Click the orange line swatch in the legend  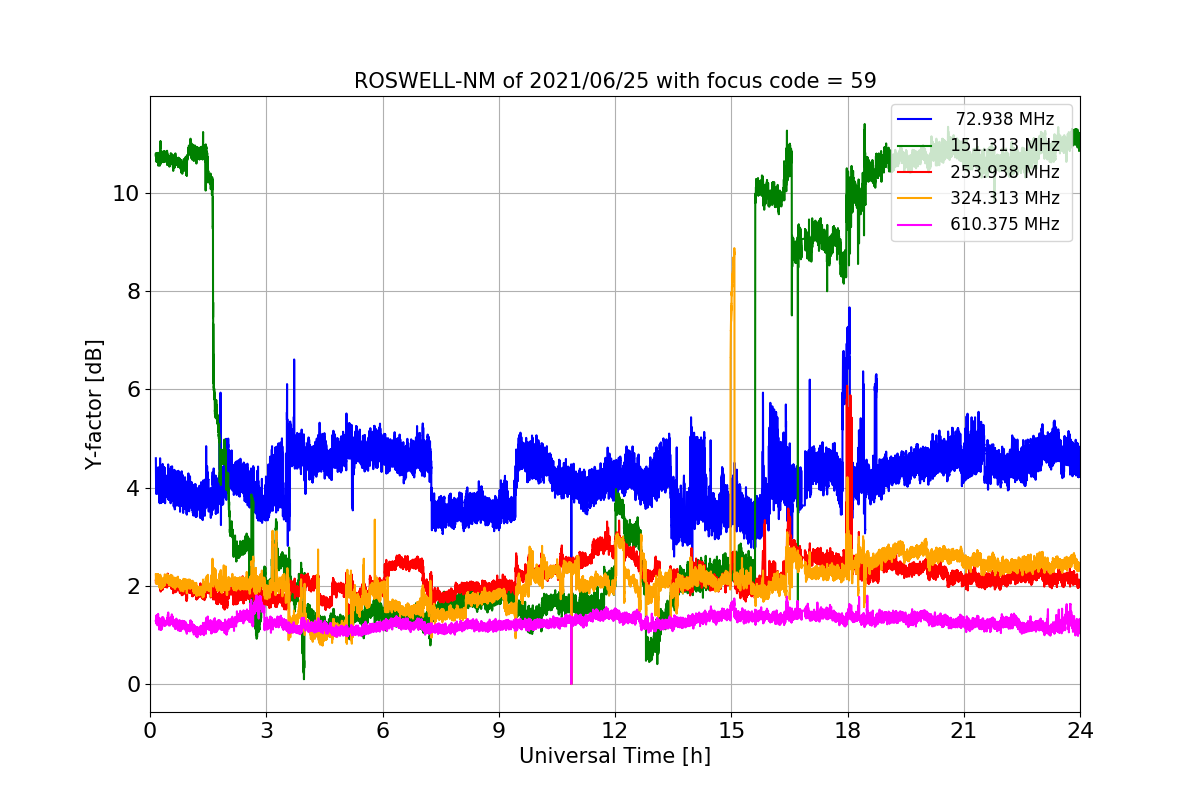(x=915, y=198)
